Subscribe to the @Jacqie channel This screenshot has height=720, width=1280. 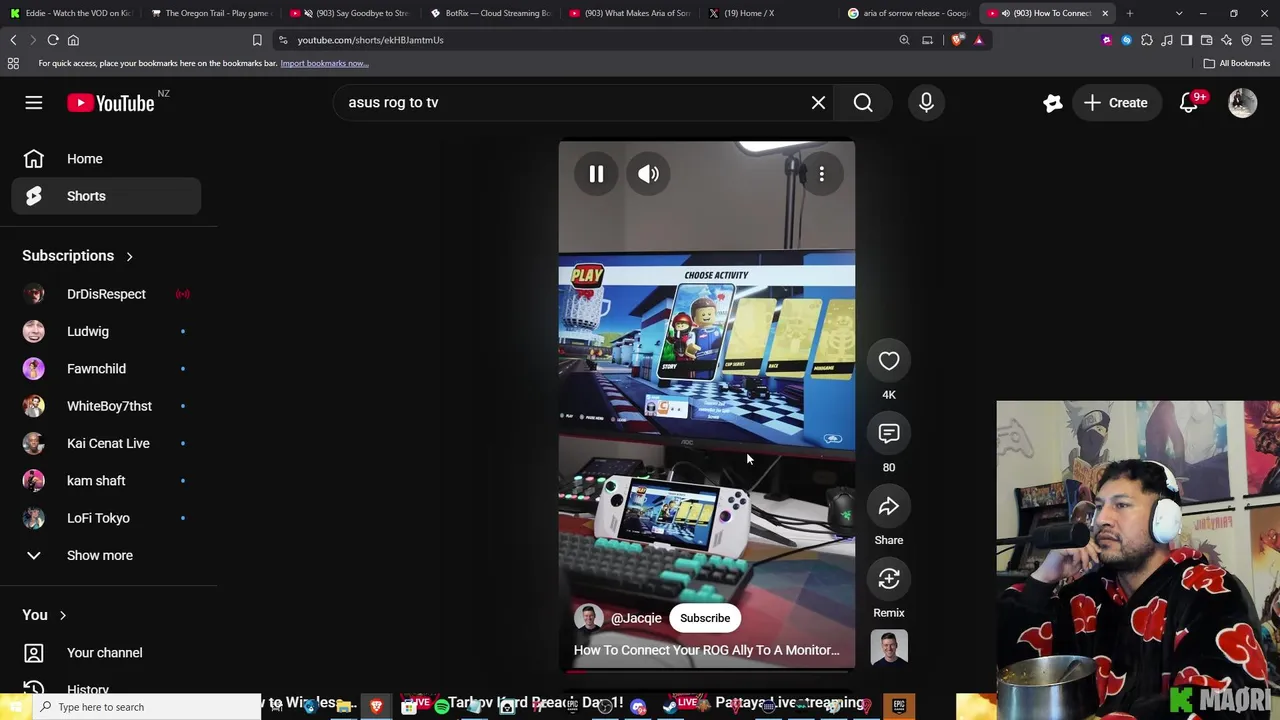(x=705, y=618)
